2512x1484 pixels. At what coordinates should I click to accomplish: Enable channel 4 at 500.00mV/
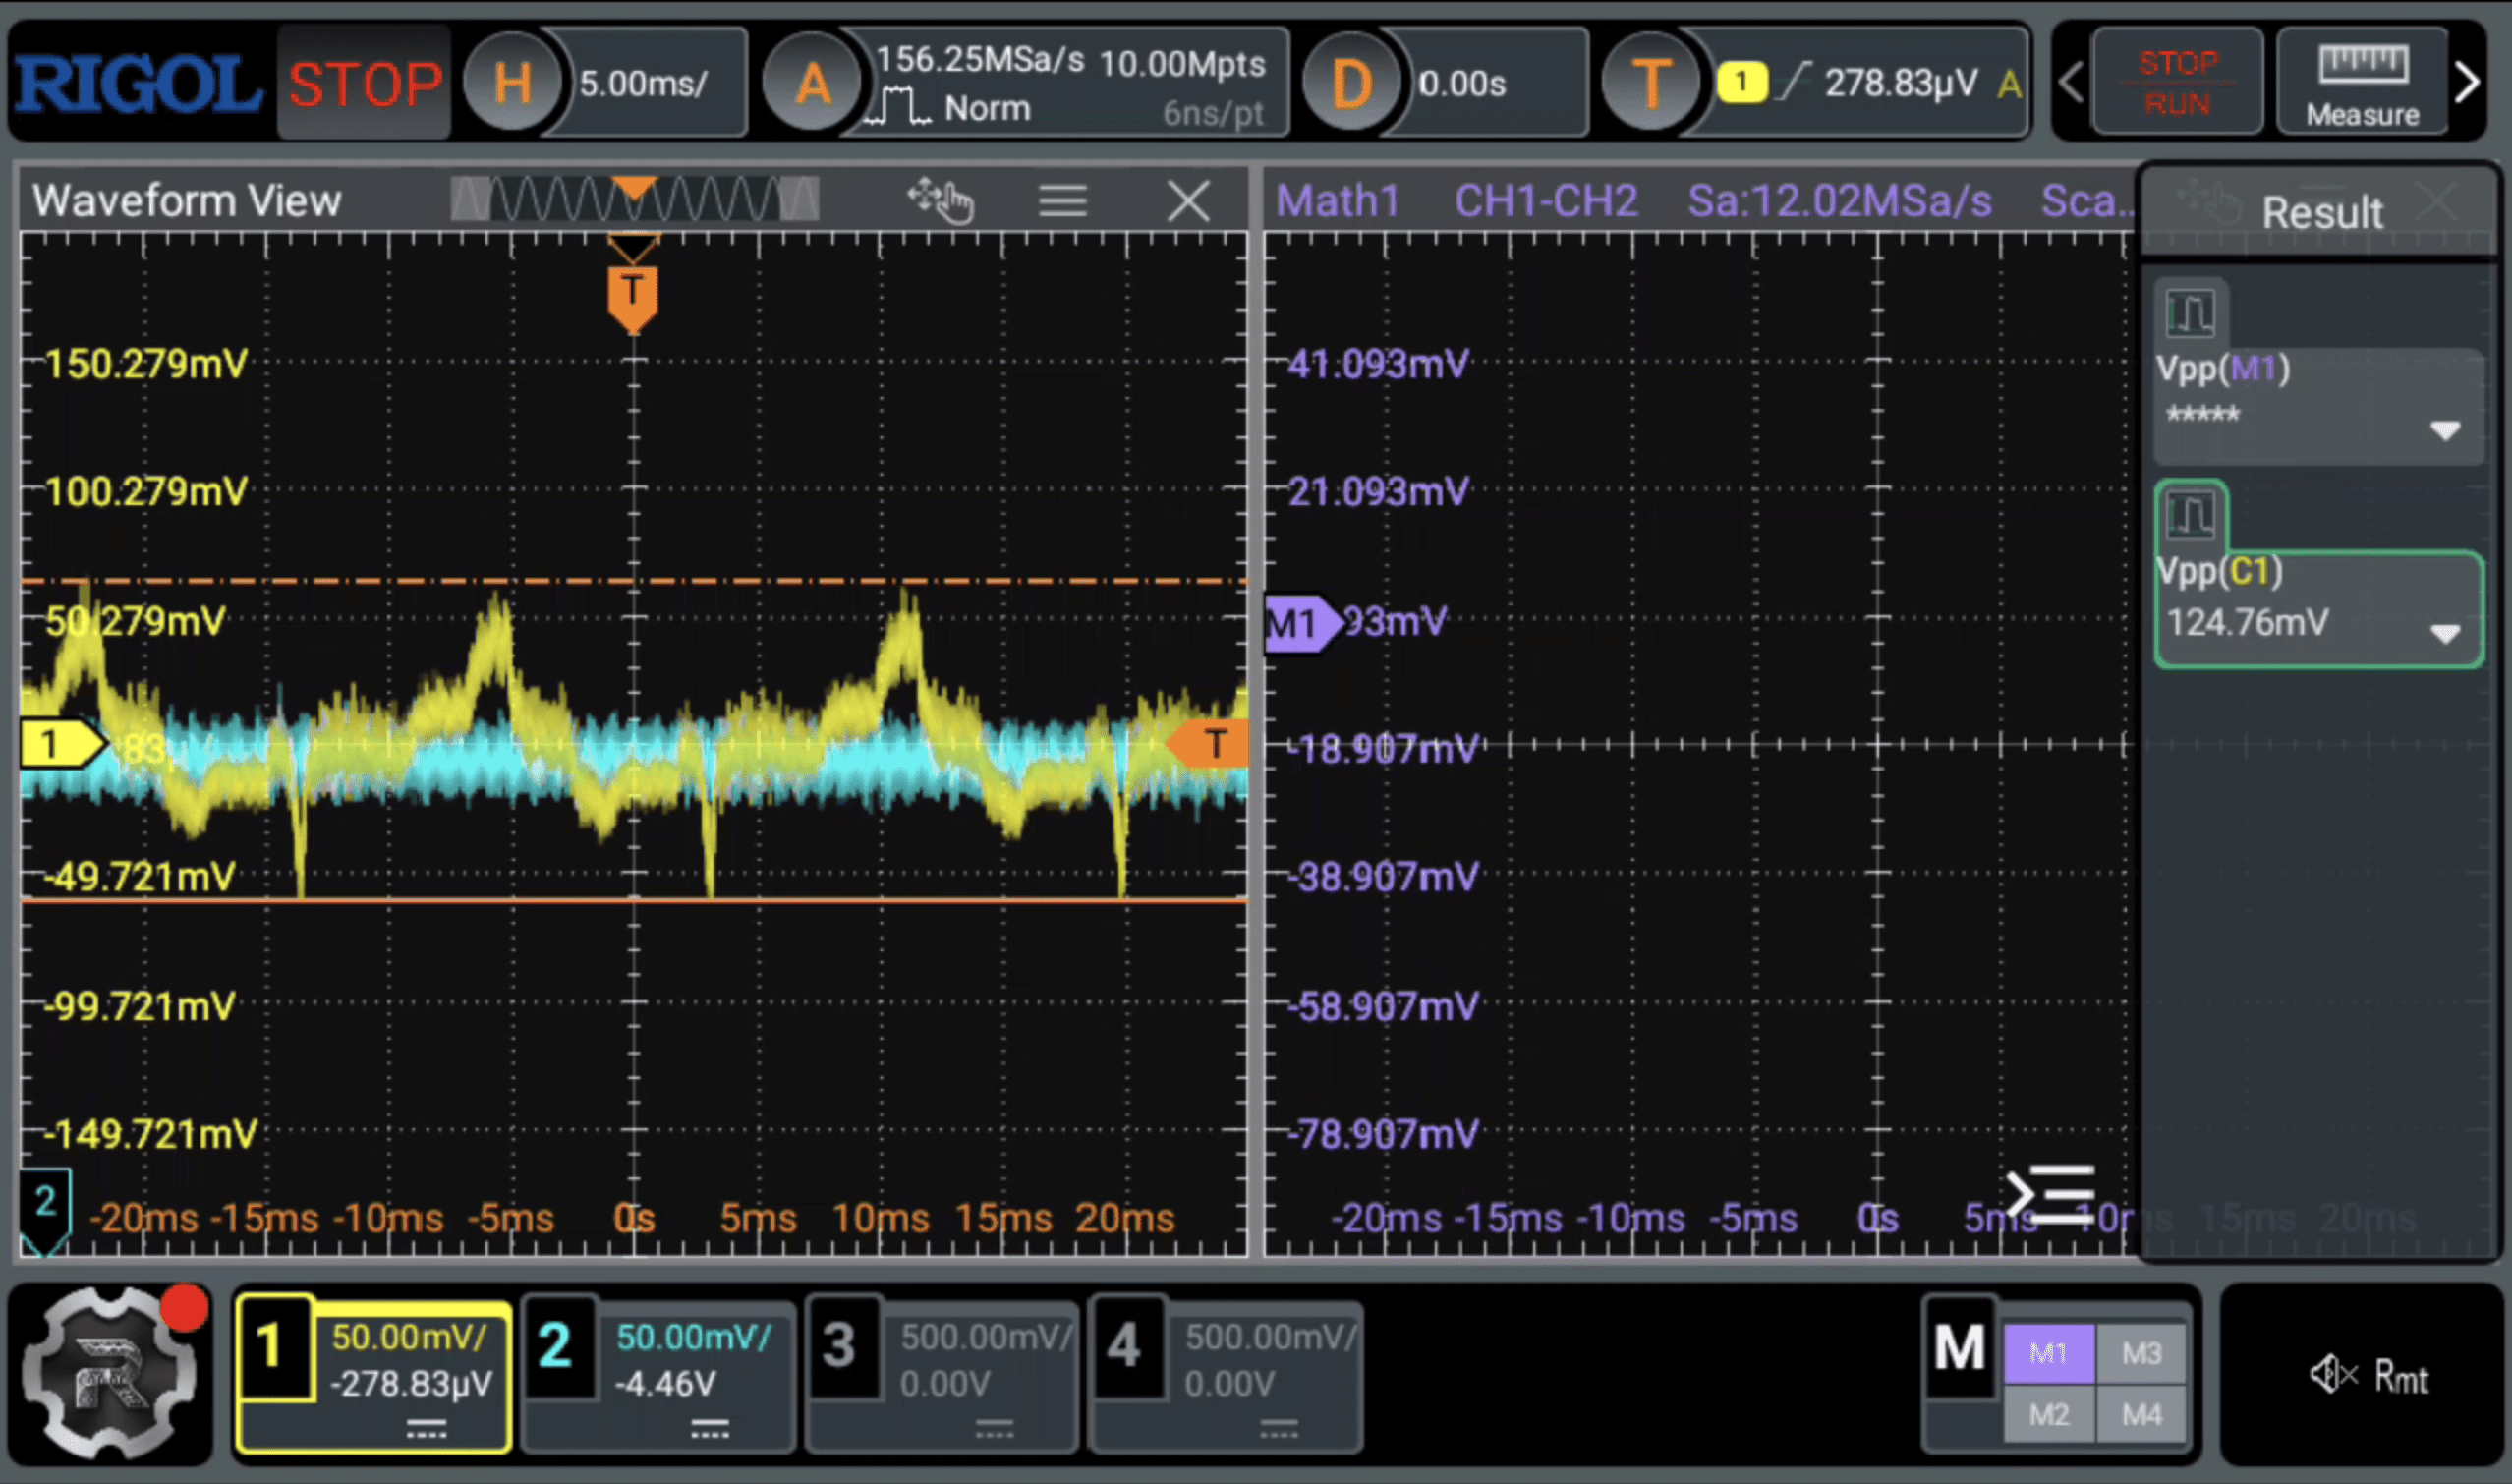pyautogui.click(x=1226, y=1376)
